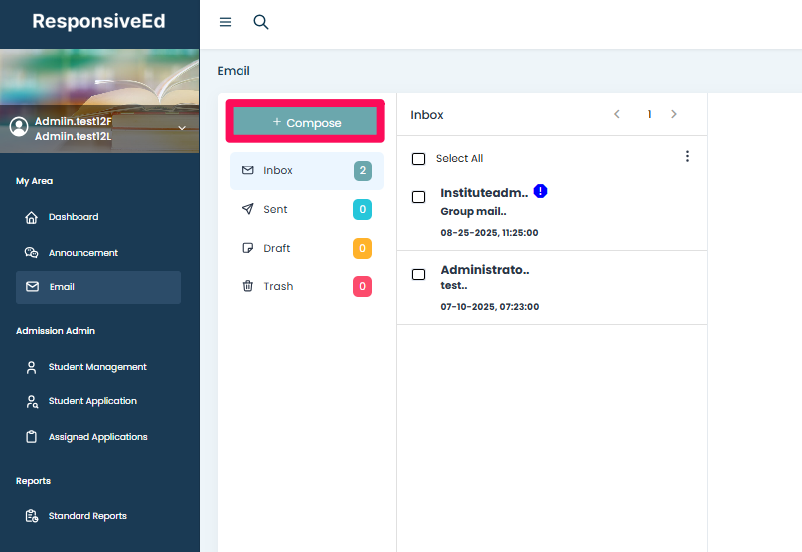Tick checkbox for Instituteadm.. email
The image size is (802, 552).
[x=419, y=197]
